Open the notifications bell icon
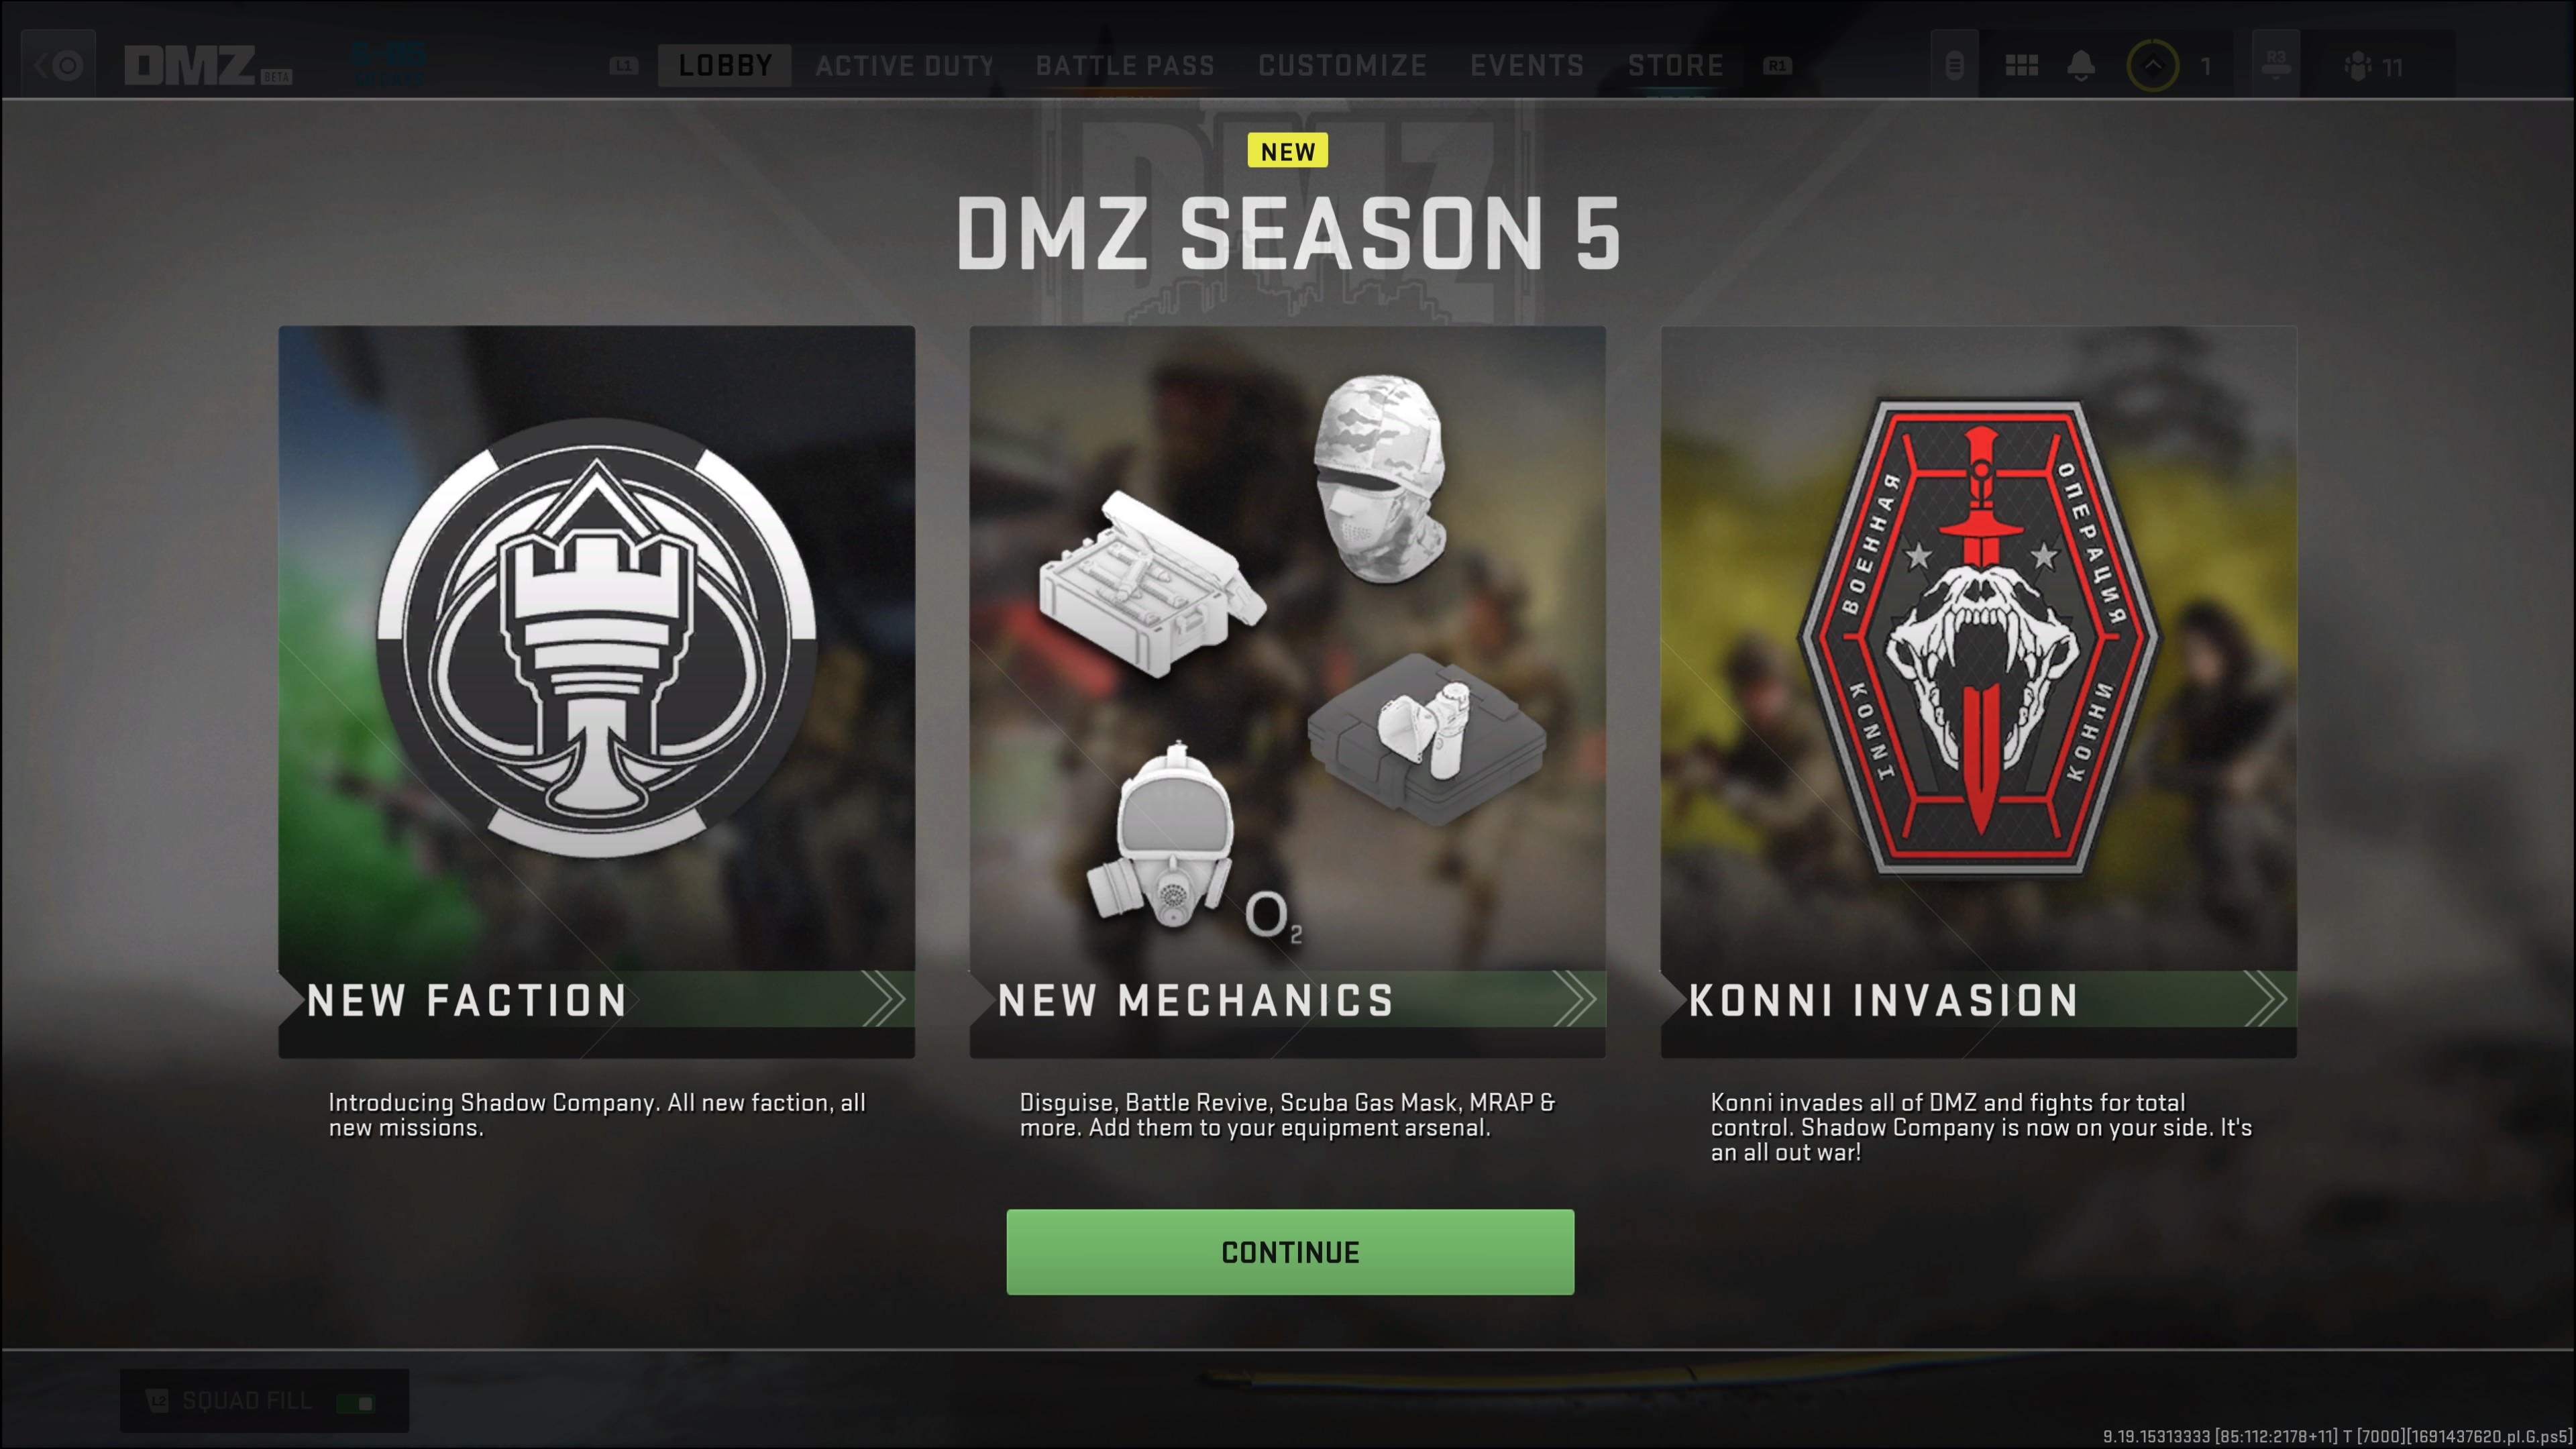This screenshot has height=1449, width=2576. point(2081,66)
